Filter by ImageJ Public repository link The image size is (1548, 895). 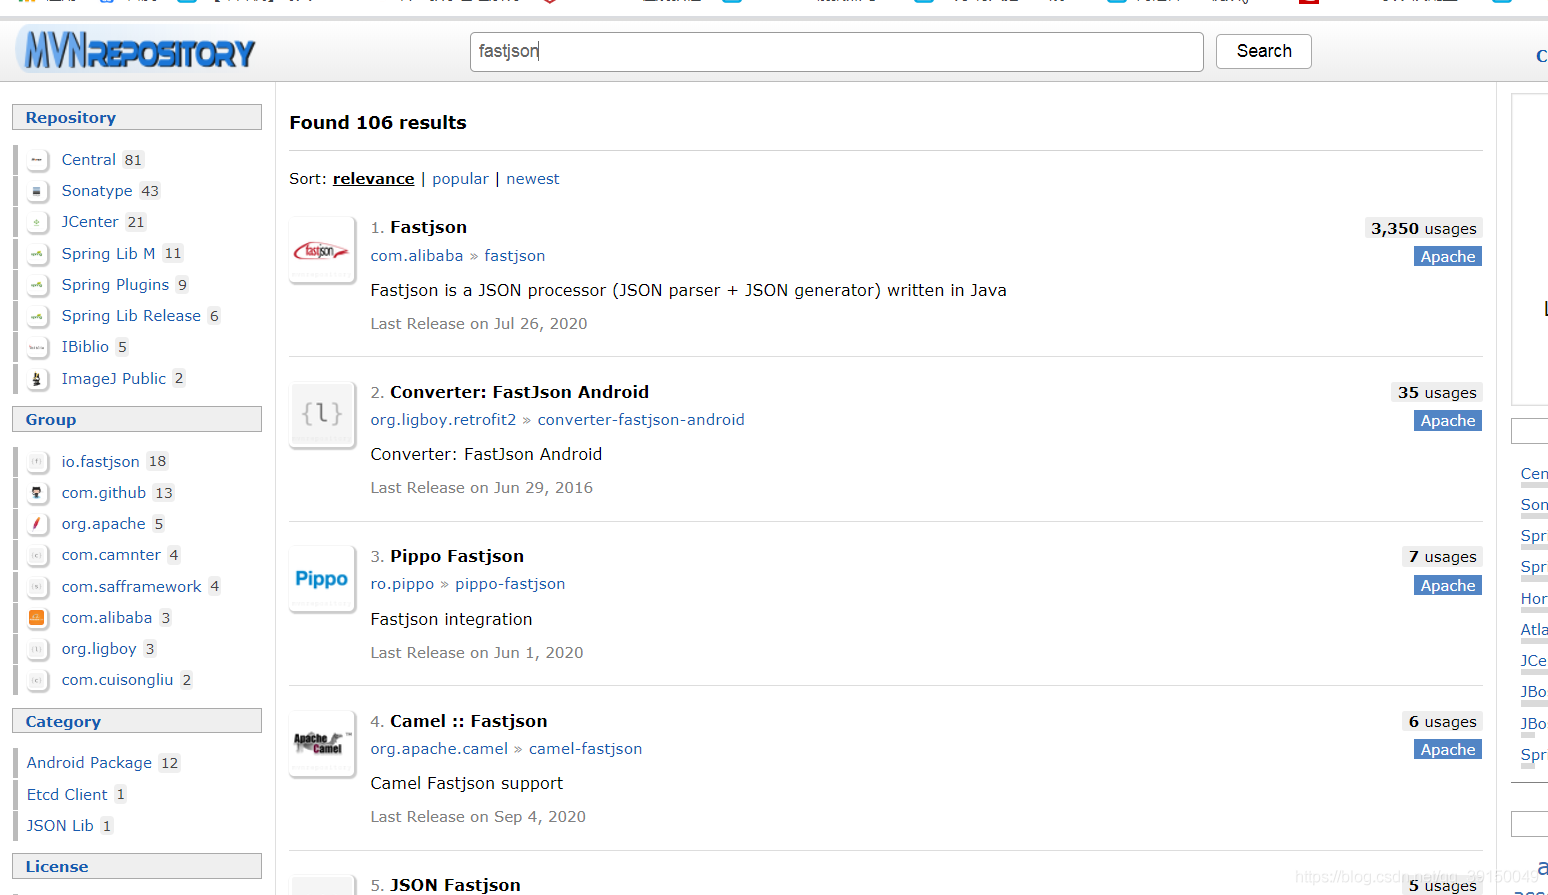click(114, 378)
